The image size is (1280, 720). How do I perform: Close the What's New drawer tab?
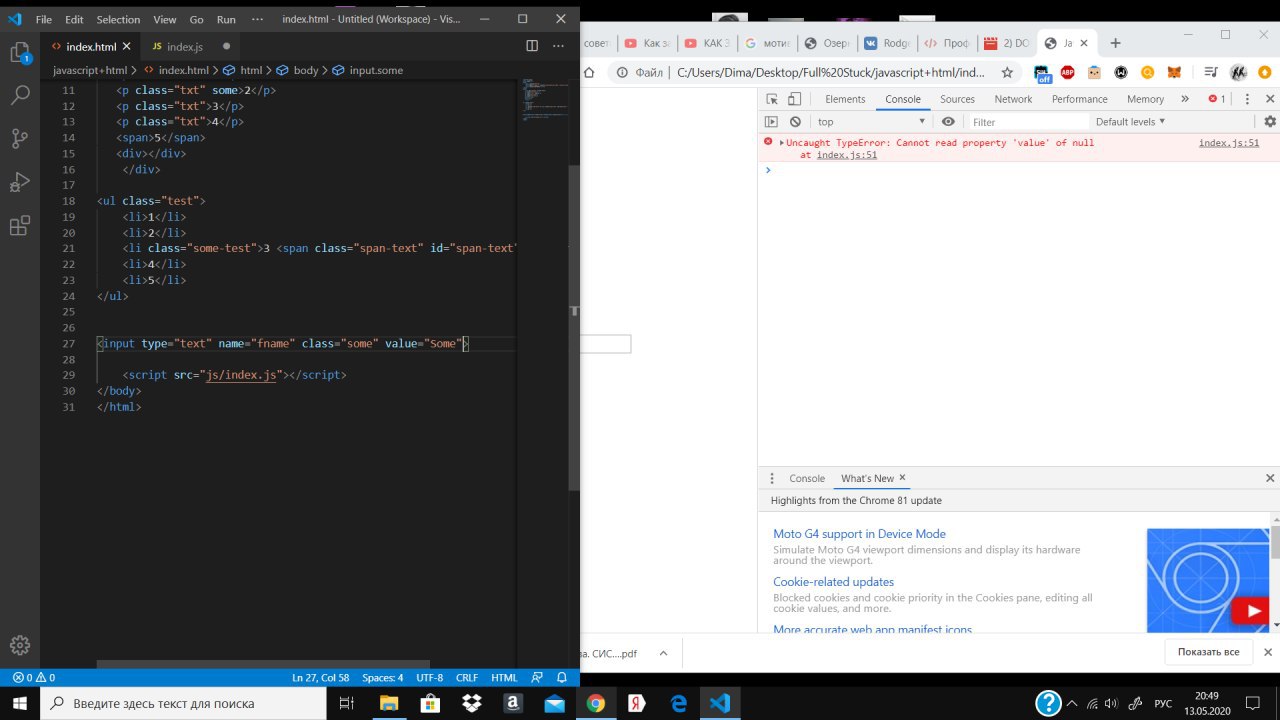point(902,478)
